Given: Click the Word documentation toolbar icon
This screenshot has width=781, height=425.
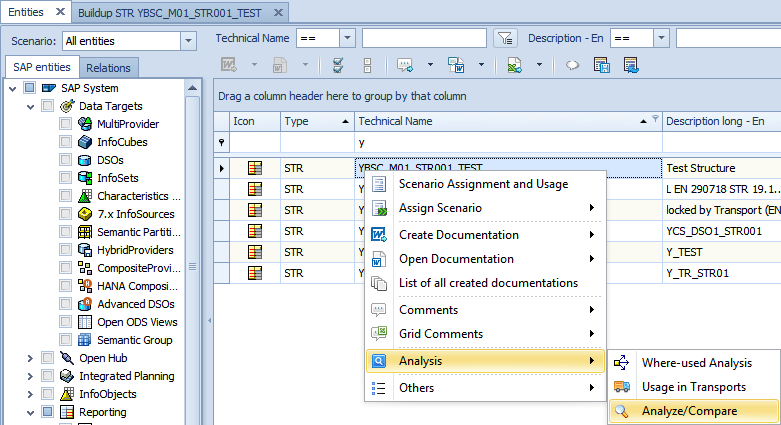Looking at the screenshot, I should point(456,66).
